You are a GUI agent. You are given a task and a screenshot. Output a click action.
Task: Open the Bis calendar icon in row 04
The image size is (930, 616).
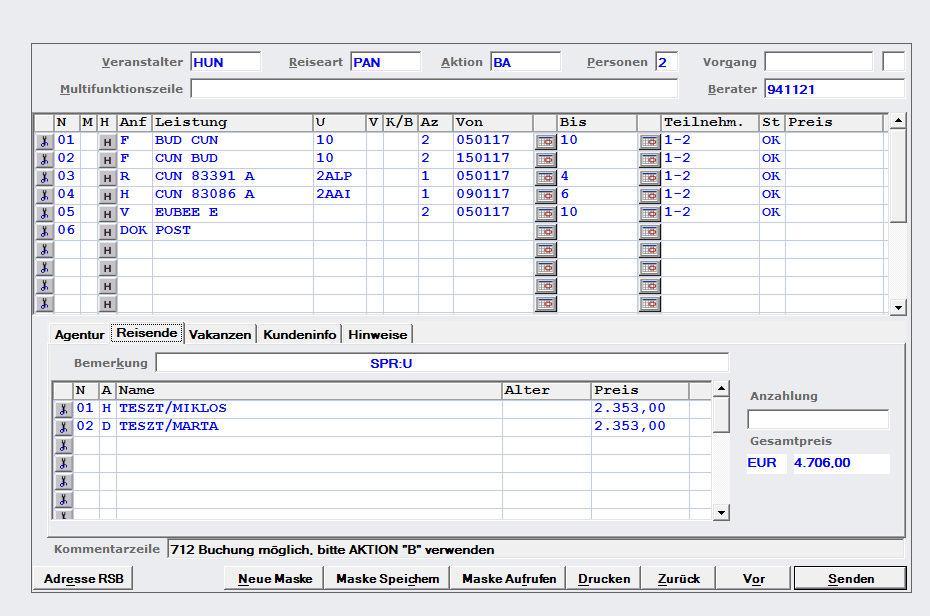[649, 196]
